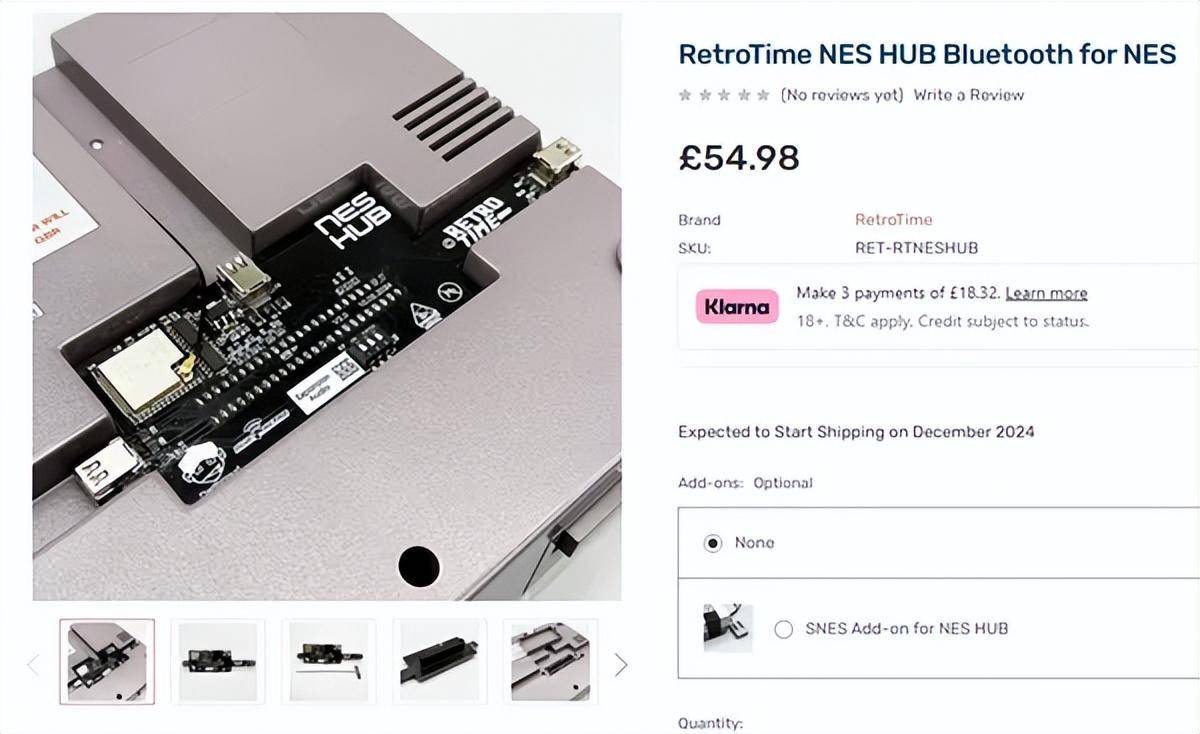This screenshot has height=734, width=1200.
Task: Select SNES Add-on for NES HUB radio
Action: (x=784, y=629)
